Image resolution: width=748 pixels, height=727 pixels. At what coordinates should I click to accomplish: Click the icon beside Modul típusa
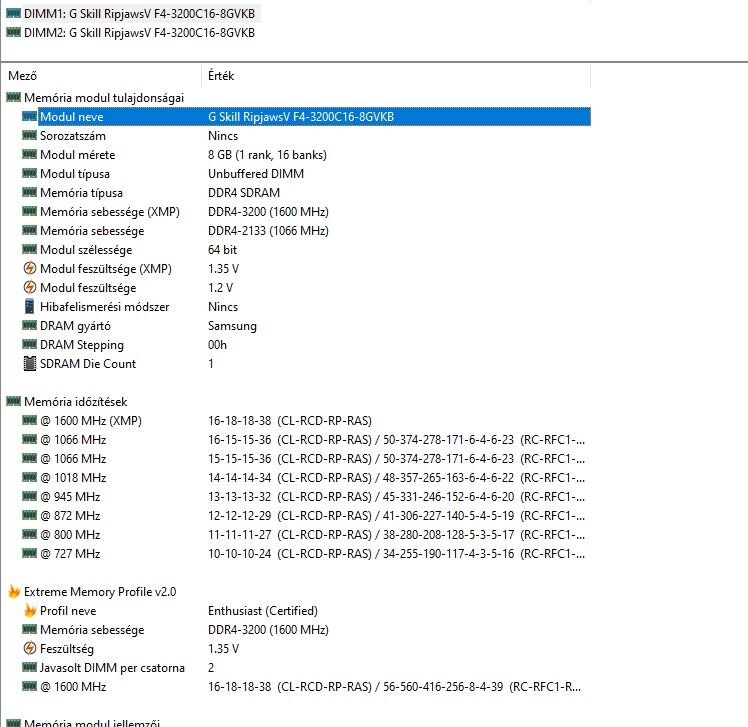(30, 173)
